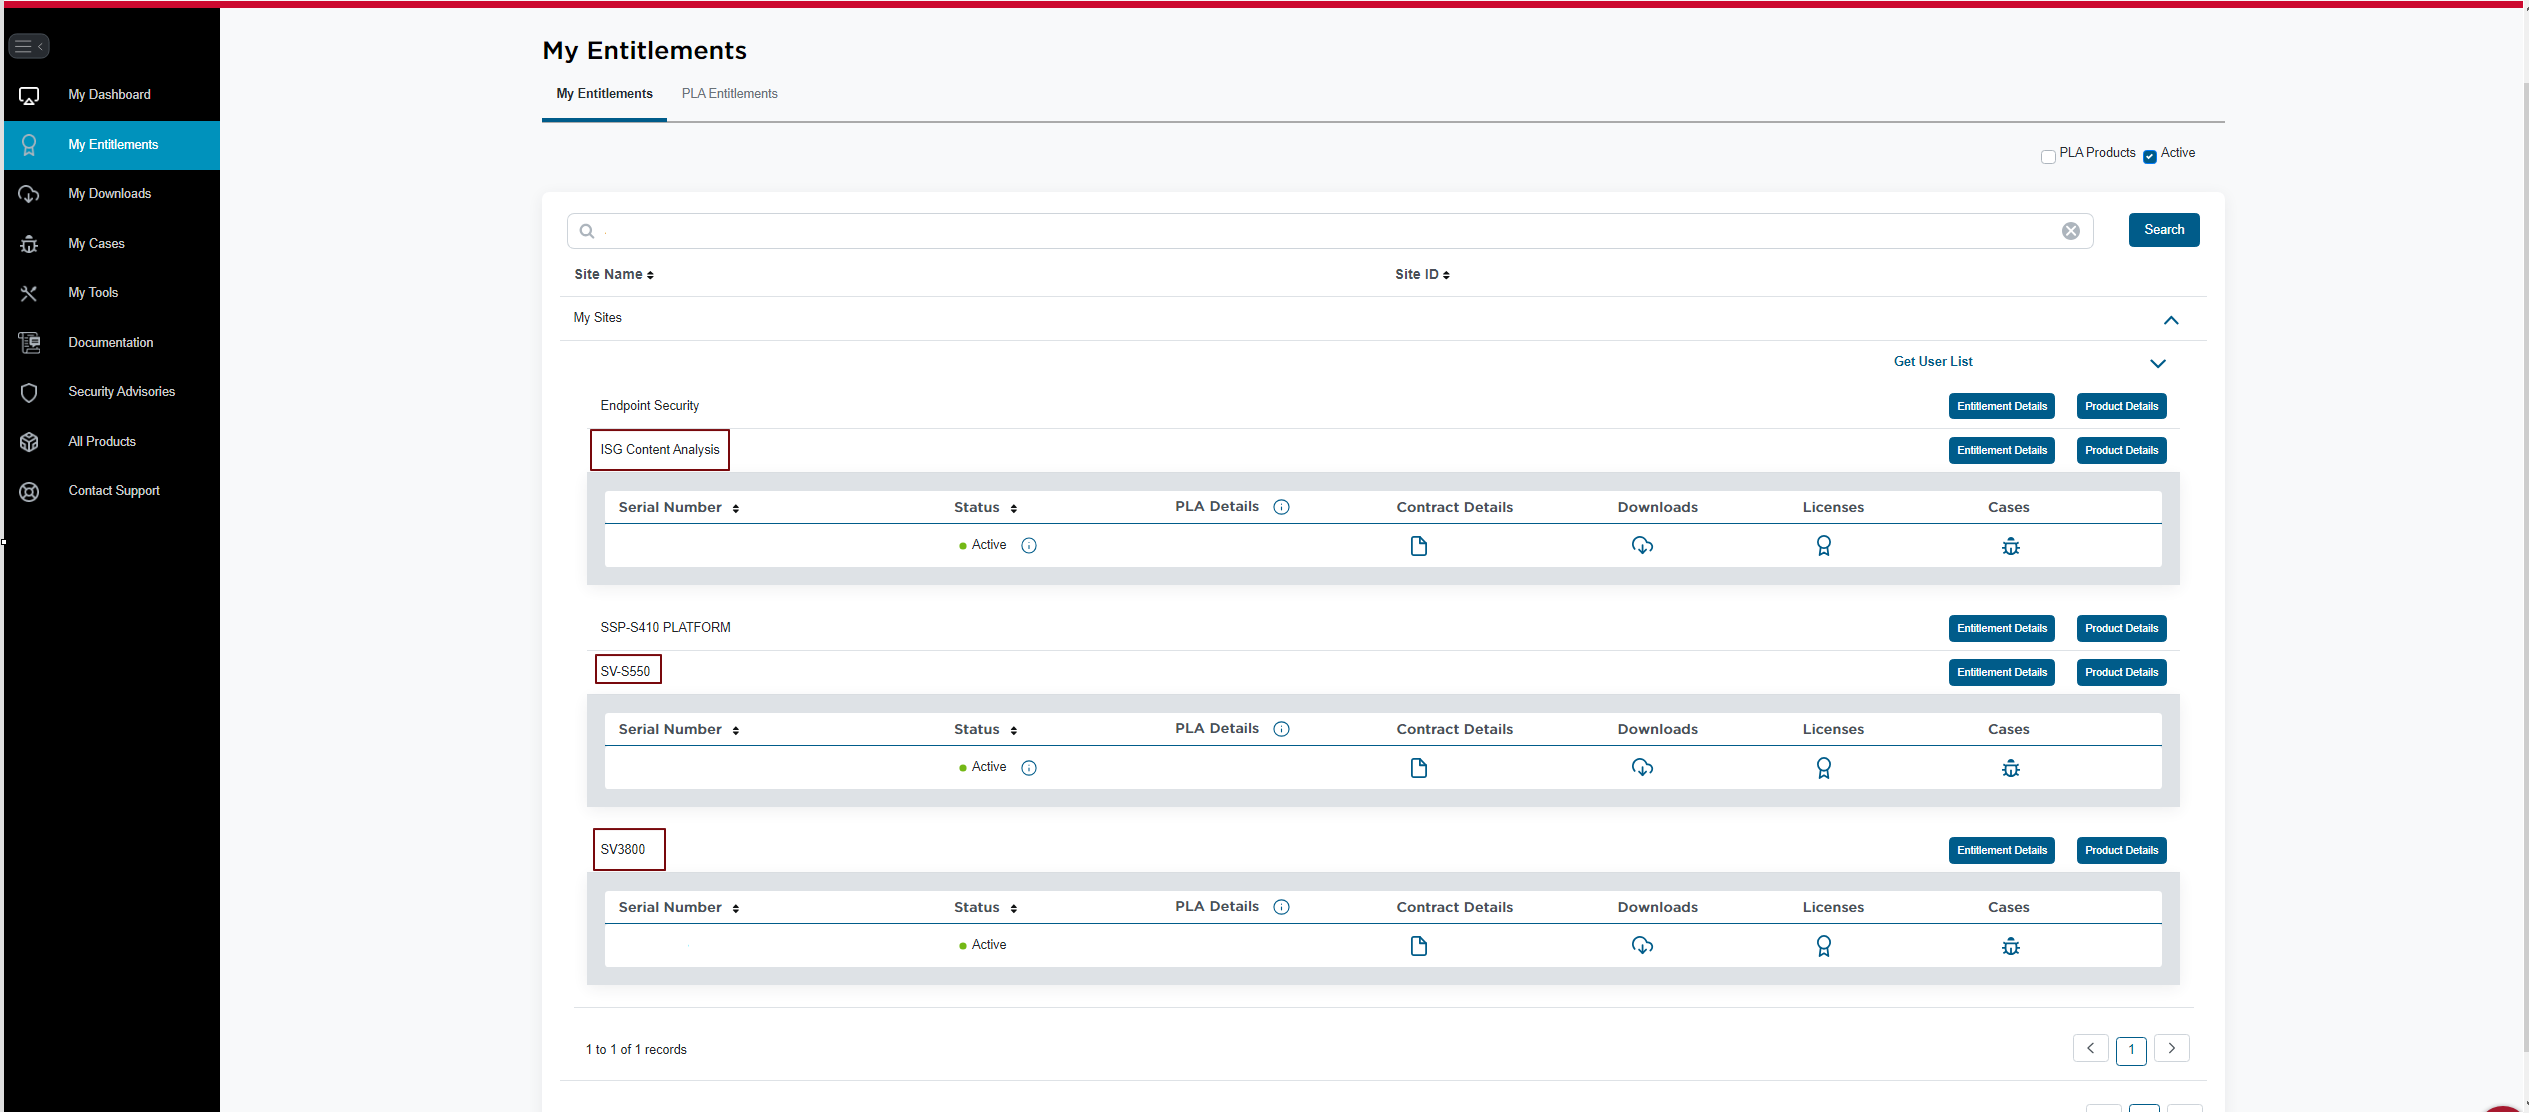This screenshot has height=1113, width=2529.
Task: Collapse the sidebar menu hamburger icon
Action: 28,46
